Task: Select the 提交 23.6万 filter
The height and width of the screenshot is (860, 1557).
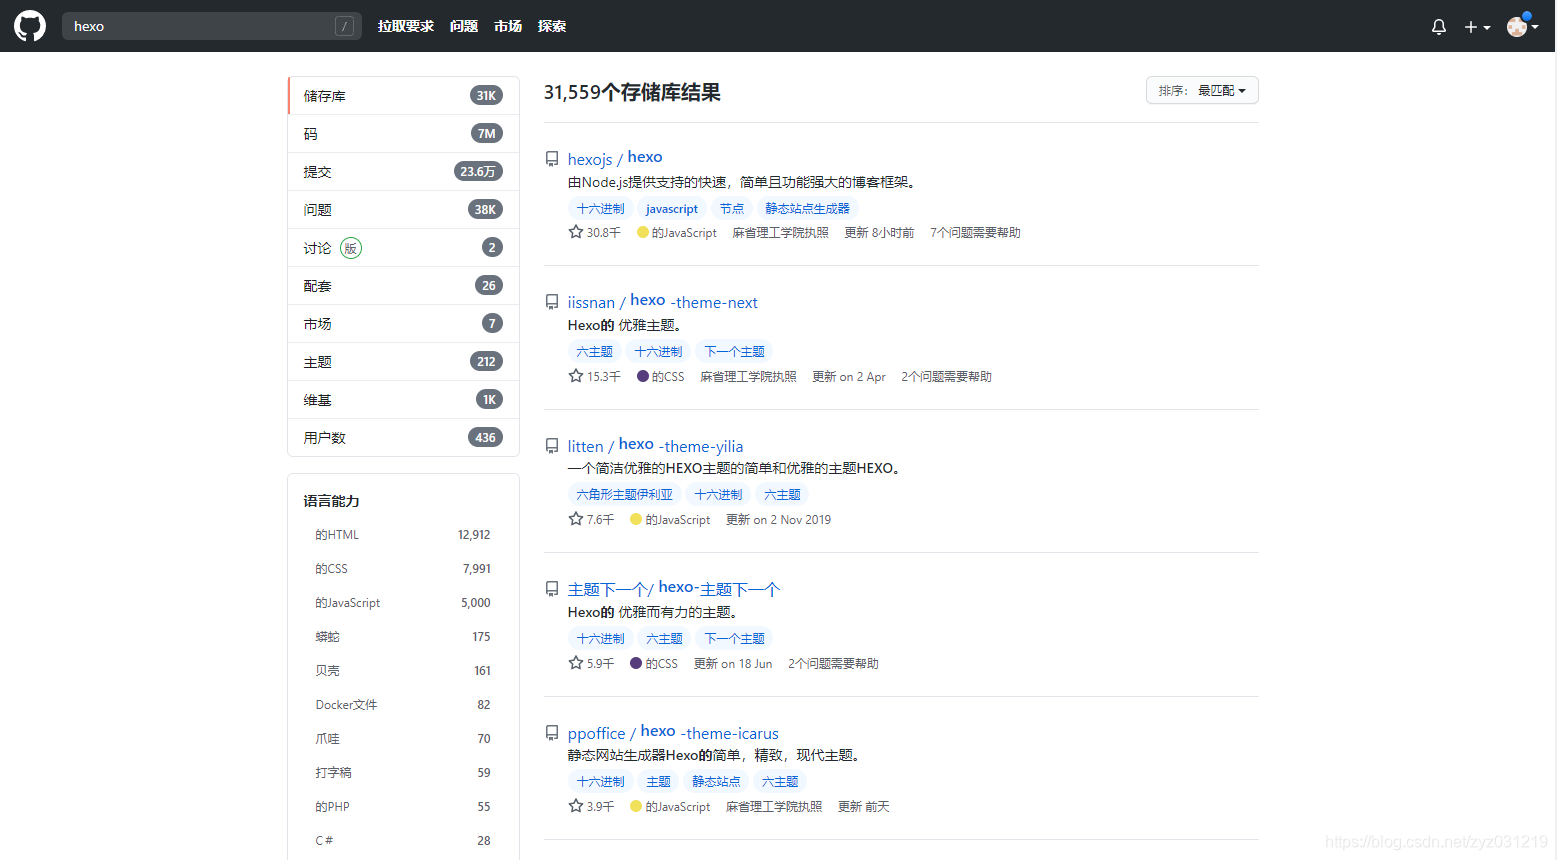Action: tap(403, 172)
